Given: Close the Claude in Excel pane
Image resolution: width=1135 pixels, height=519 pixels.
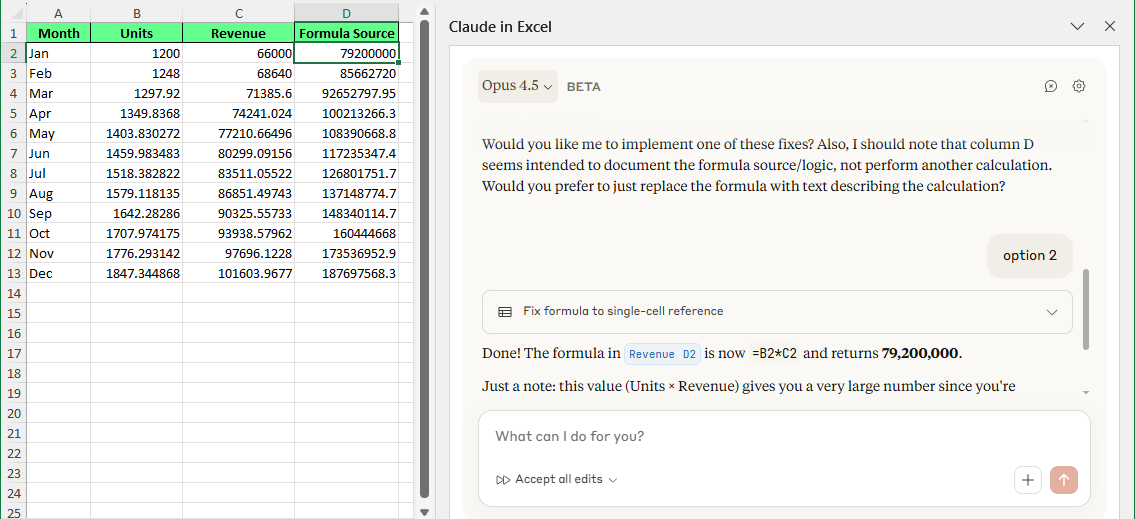Looking at the screenshot, I should pyautogui.click(x=1110, y=27).
